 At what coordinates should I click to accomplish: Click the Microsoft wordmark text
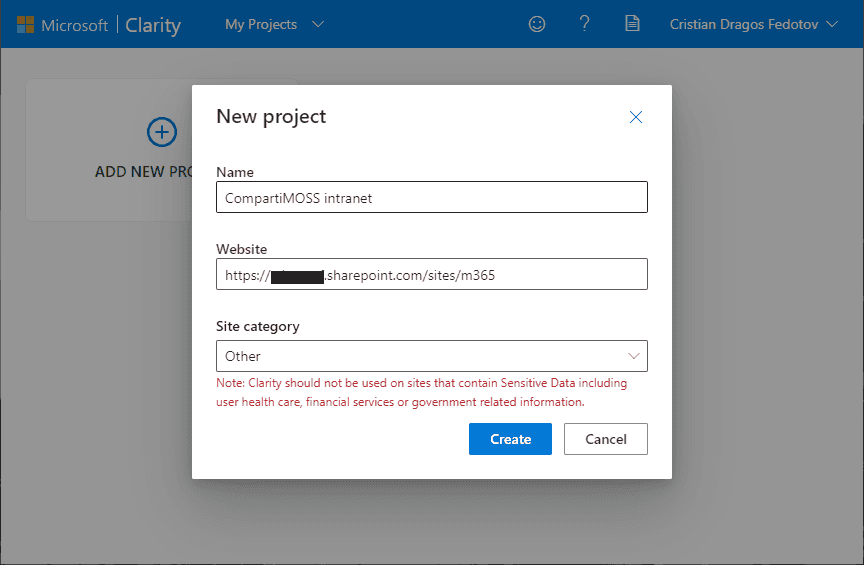point(74,25)
